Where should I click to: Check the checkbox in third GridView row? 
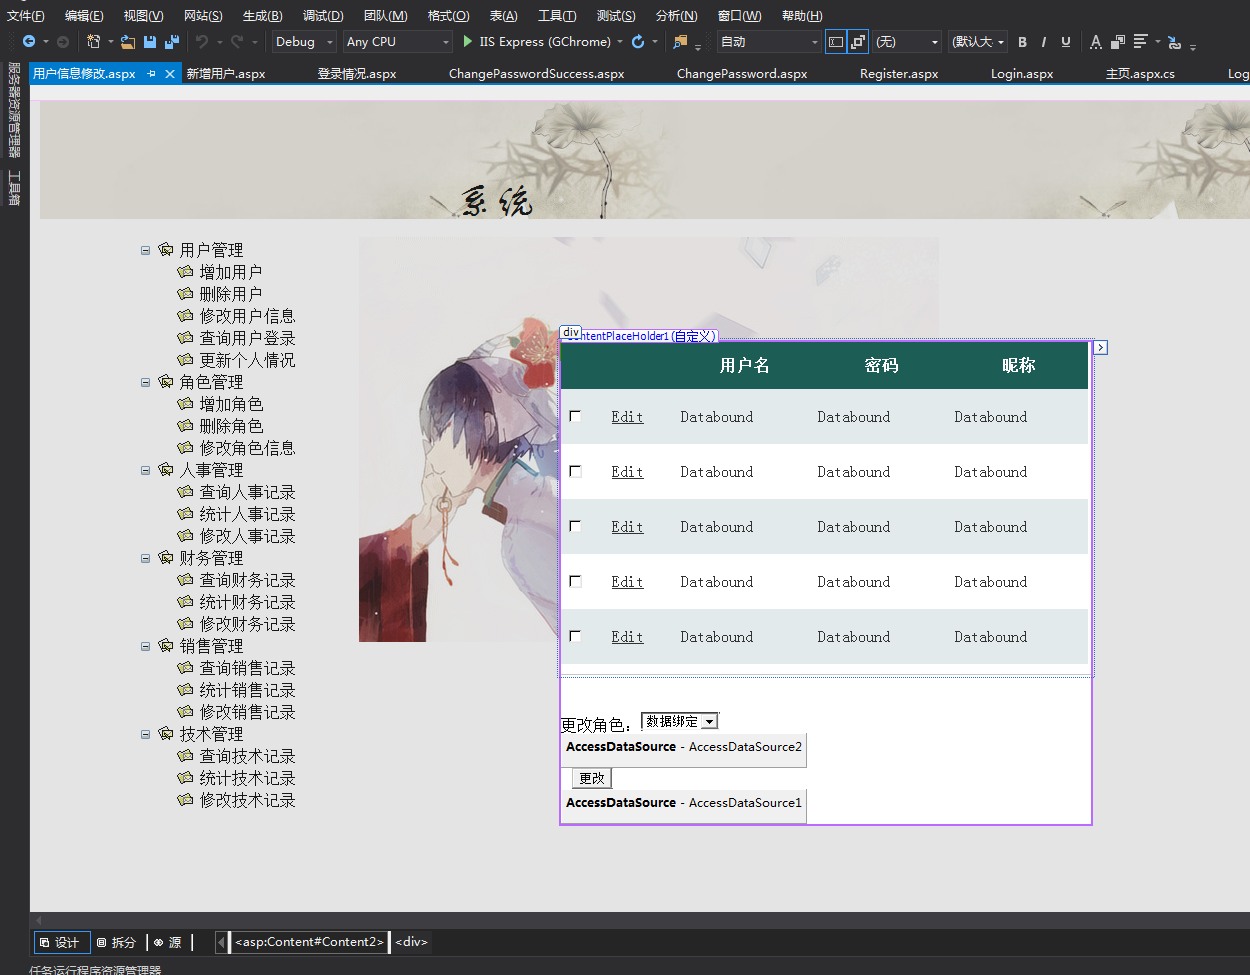pyautogui.click(x=575, y=526)
